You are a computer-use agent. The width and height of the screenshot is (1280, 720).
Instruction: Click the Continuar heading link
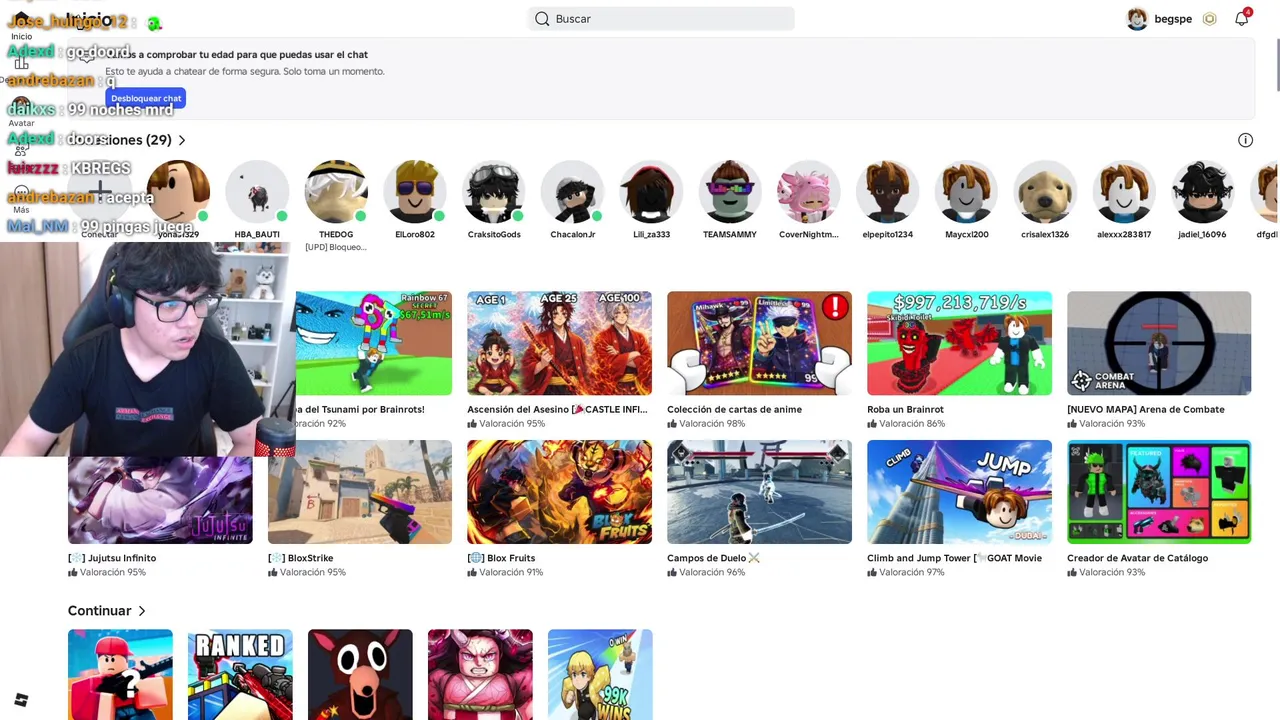tap(99, 611)
